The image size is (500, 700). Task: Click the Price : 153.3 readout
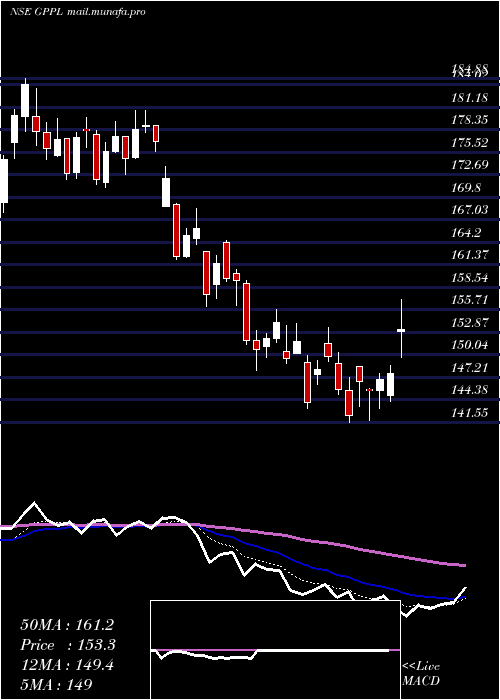coord(68,645)
